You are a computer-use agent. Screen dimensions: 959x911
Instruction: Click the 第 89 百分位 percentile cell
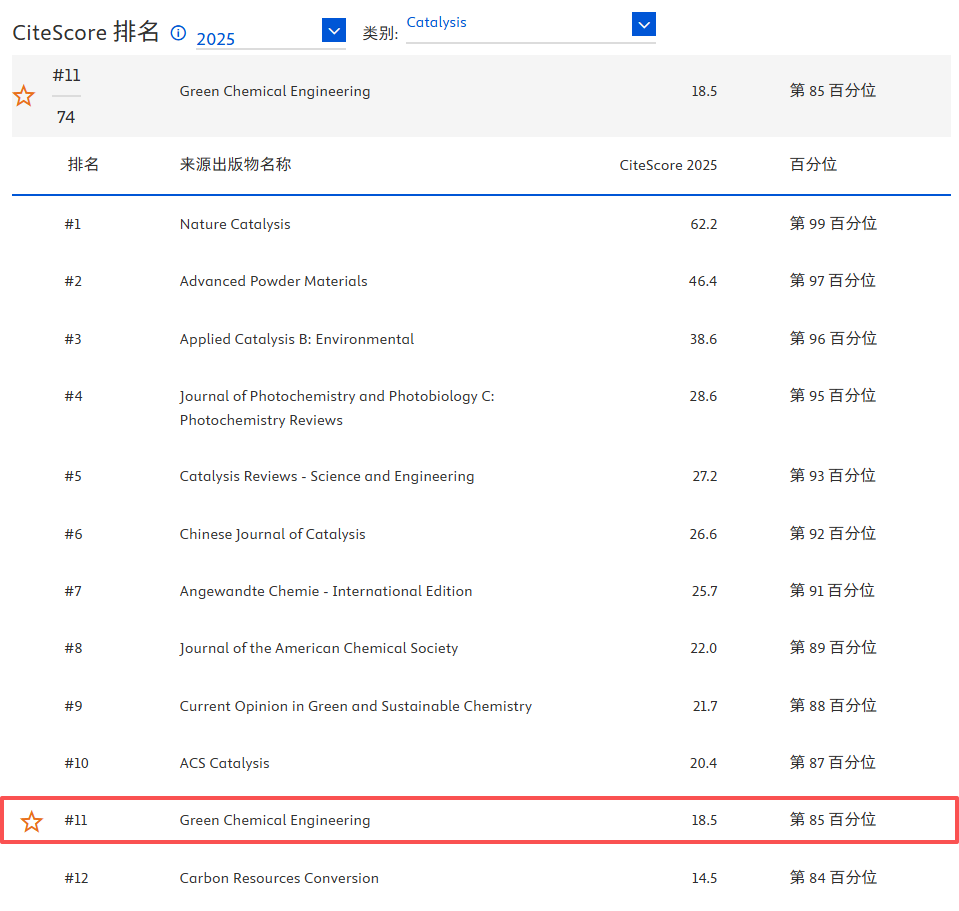coord(833,647)
